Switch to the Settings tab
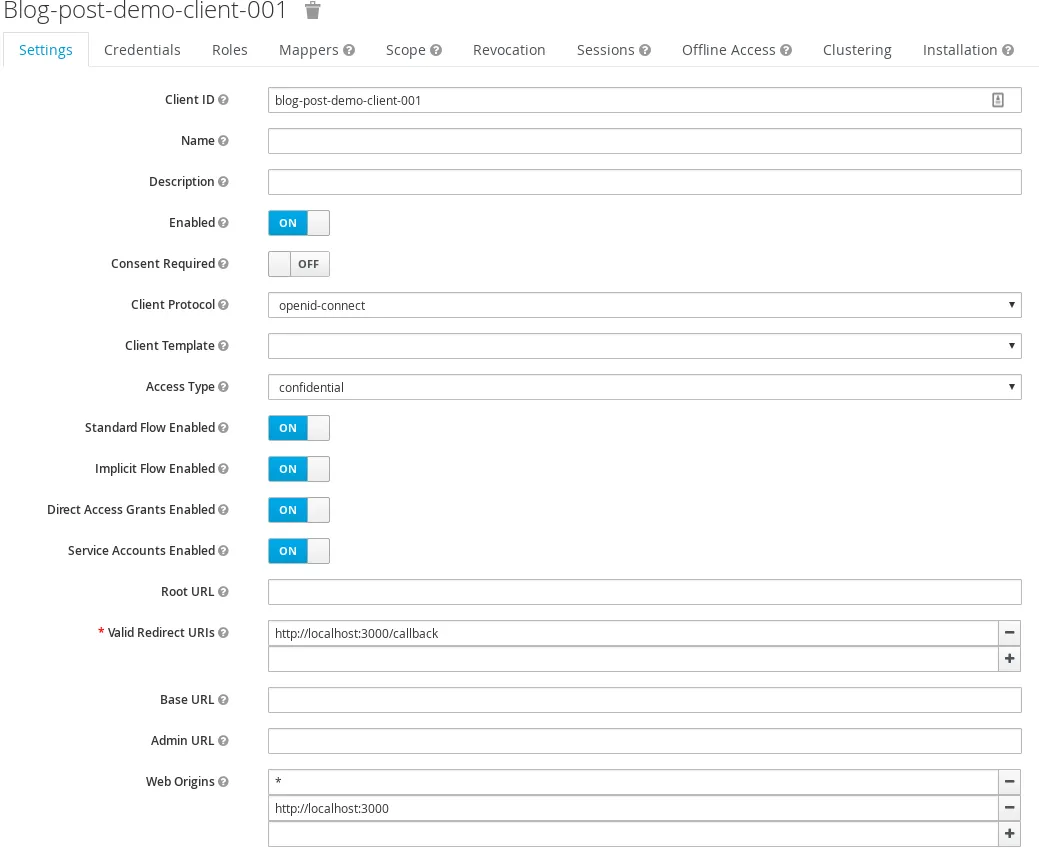This screenshot has width=1039, height=861. coord(46,50)
